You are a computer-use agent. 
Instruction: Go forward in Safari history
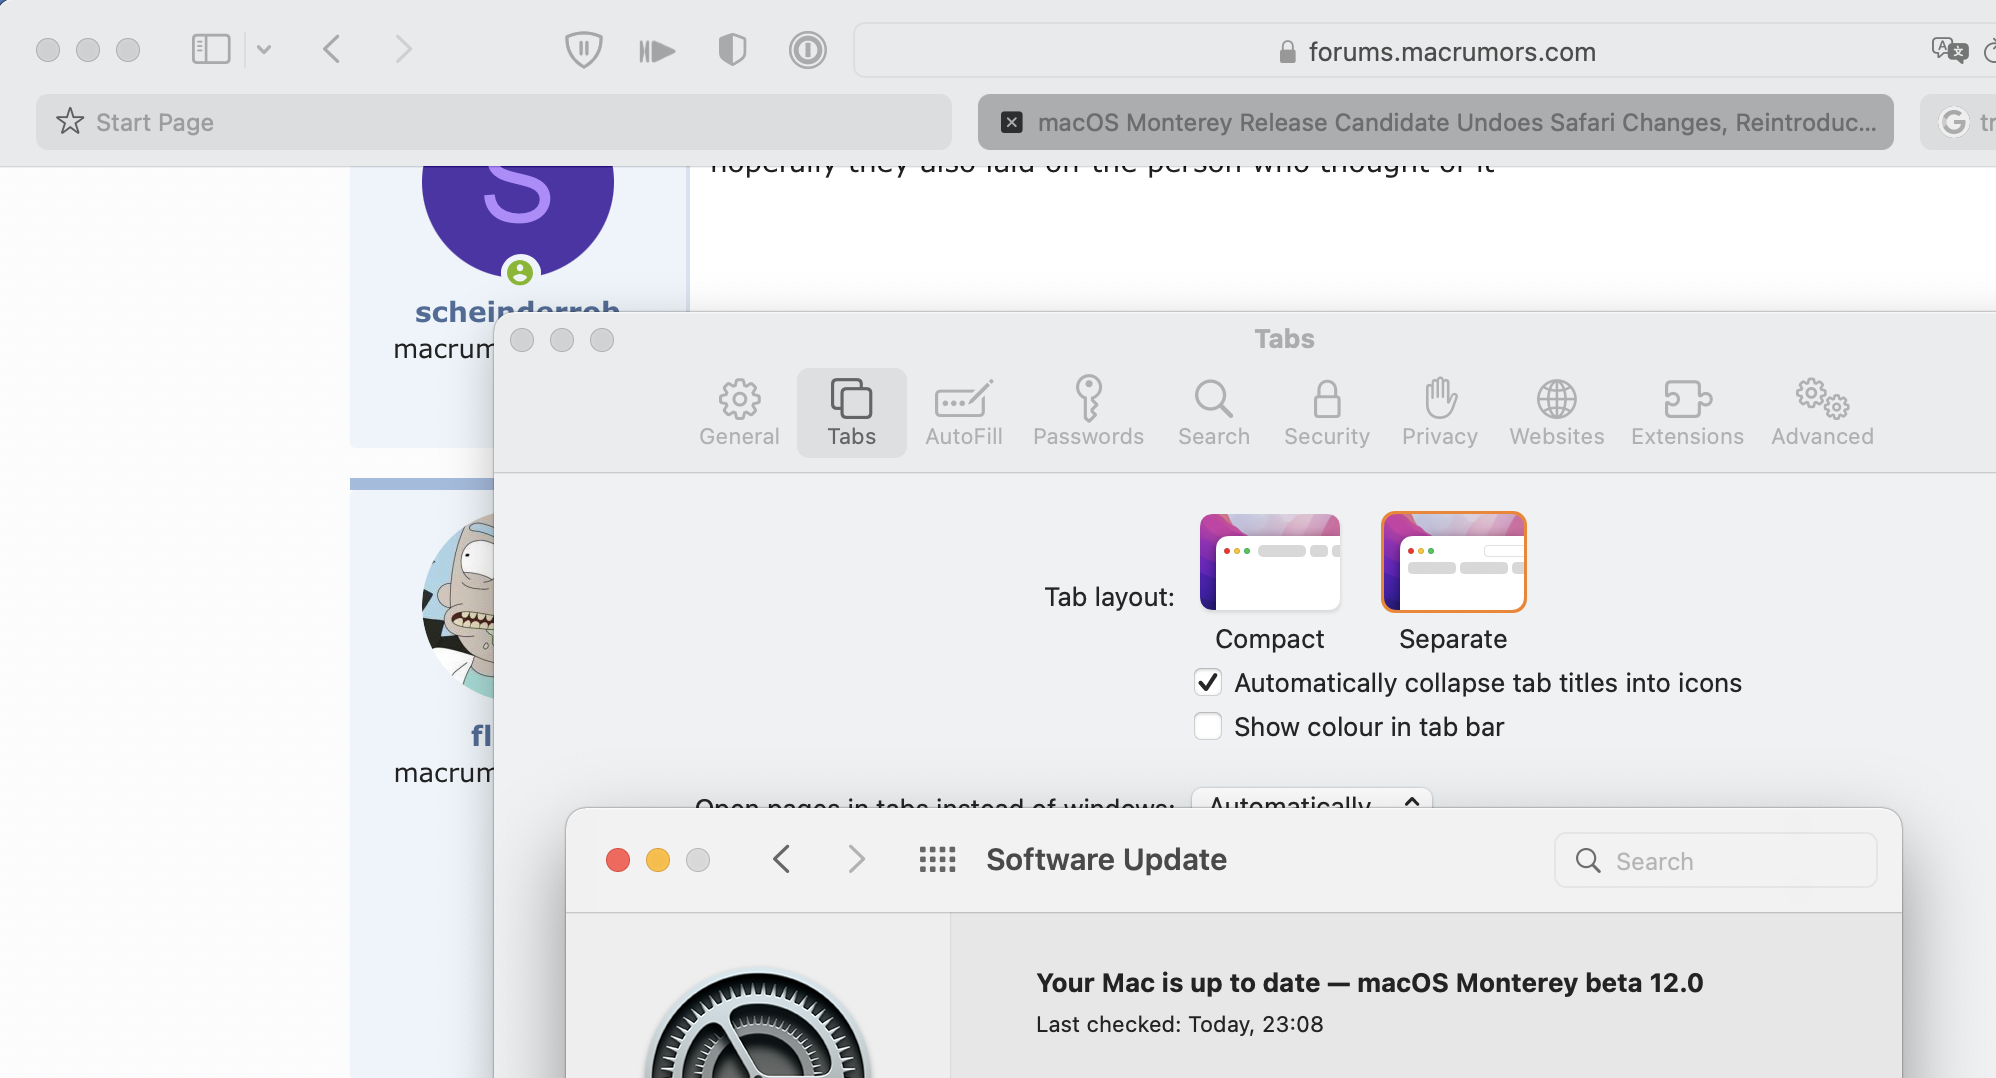(x=403, y=49)
